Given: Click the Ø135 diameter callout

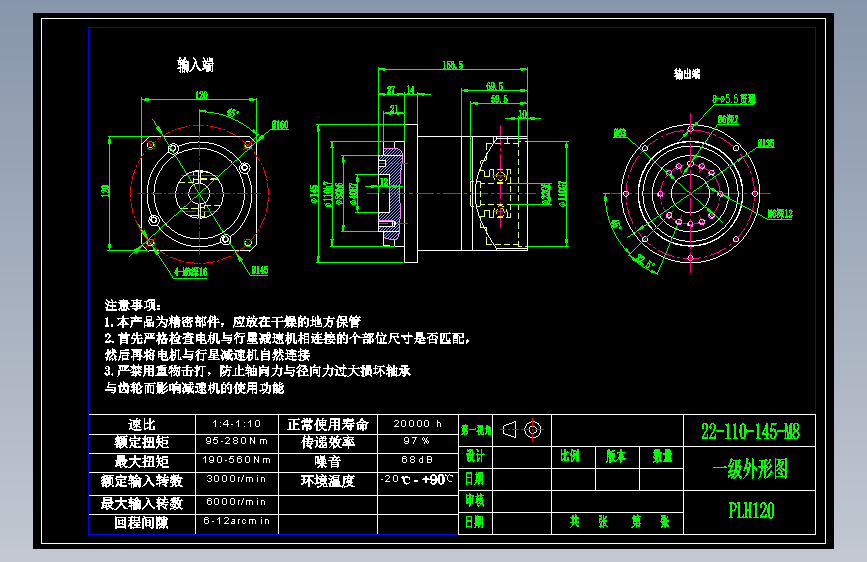Looking at the screenshot, I should point(766,143).
